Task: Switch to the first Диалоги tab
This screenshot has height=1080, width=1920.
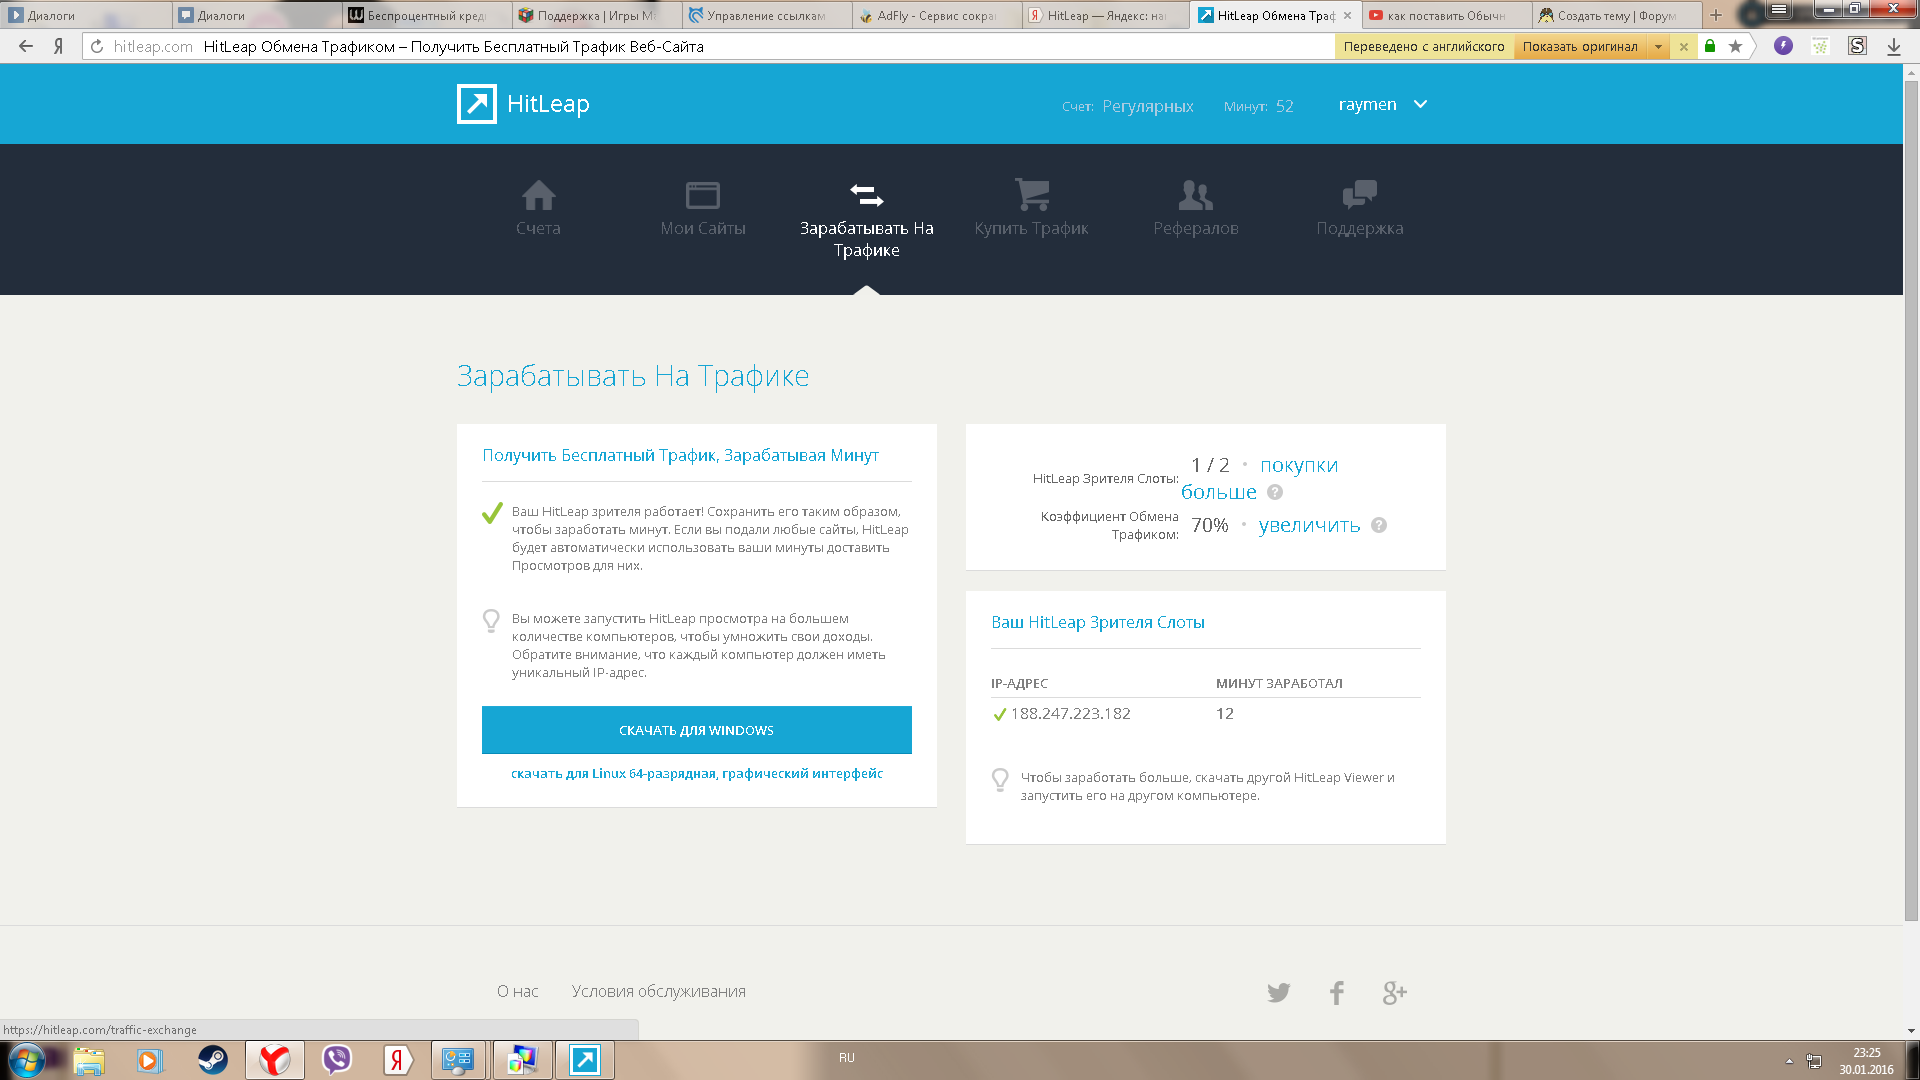Action: click(x=86, y=15)
